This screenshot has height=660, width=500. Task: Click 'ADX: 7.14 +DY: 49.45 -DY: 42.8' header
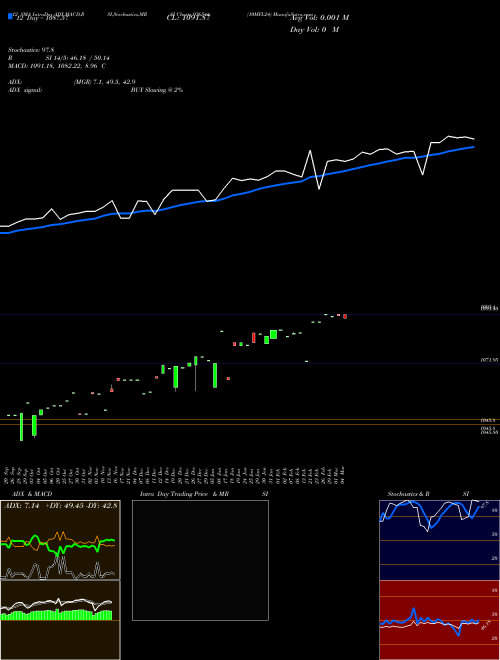point(61,506)
